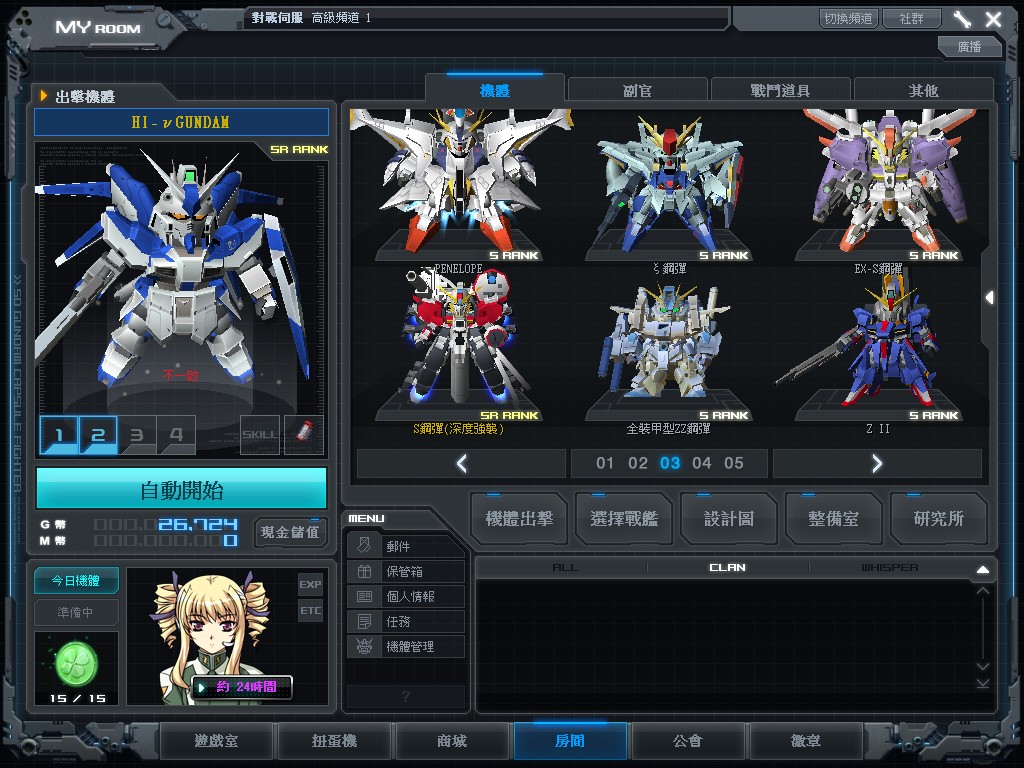Toggle unit slot 2
This screenshot has height=768, width=1024.
(x=98, y=435)
